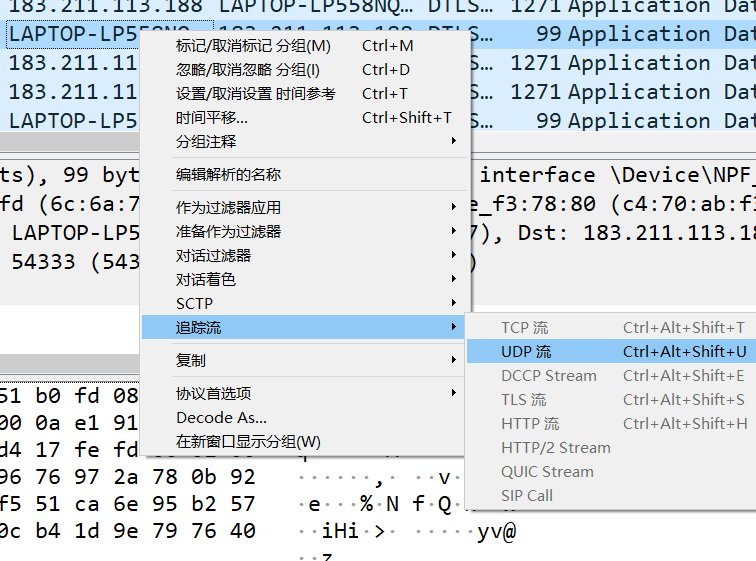Click the TCP 流 submenu item
Viewport: 756px width, 561px height.
coord(611,328)
